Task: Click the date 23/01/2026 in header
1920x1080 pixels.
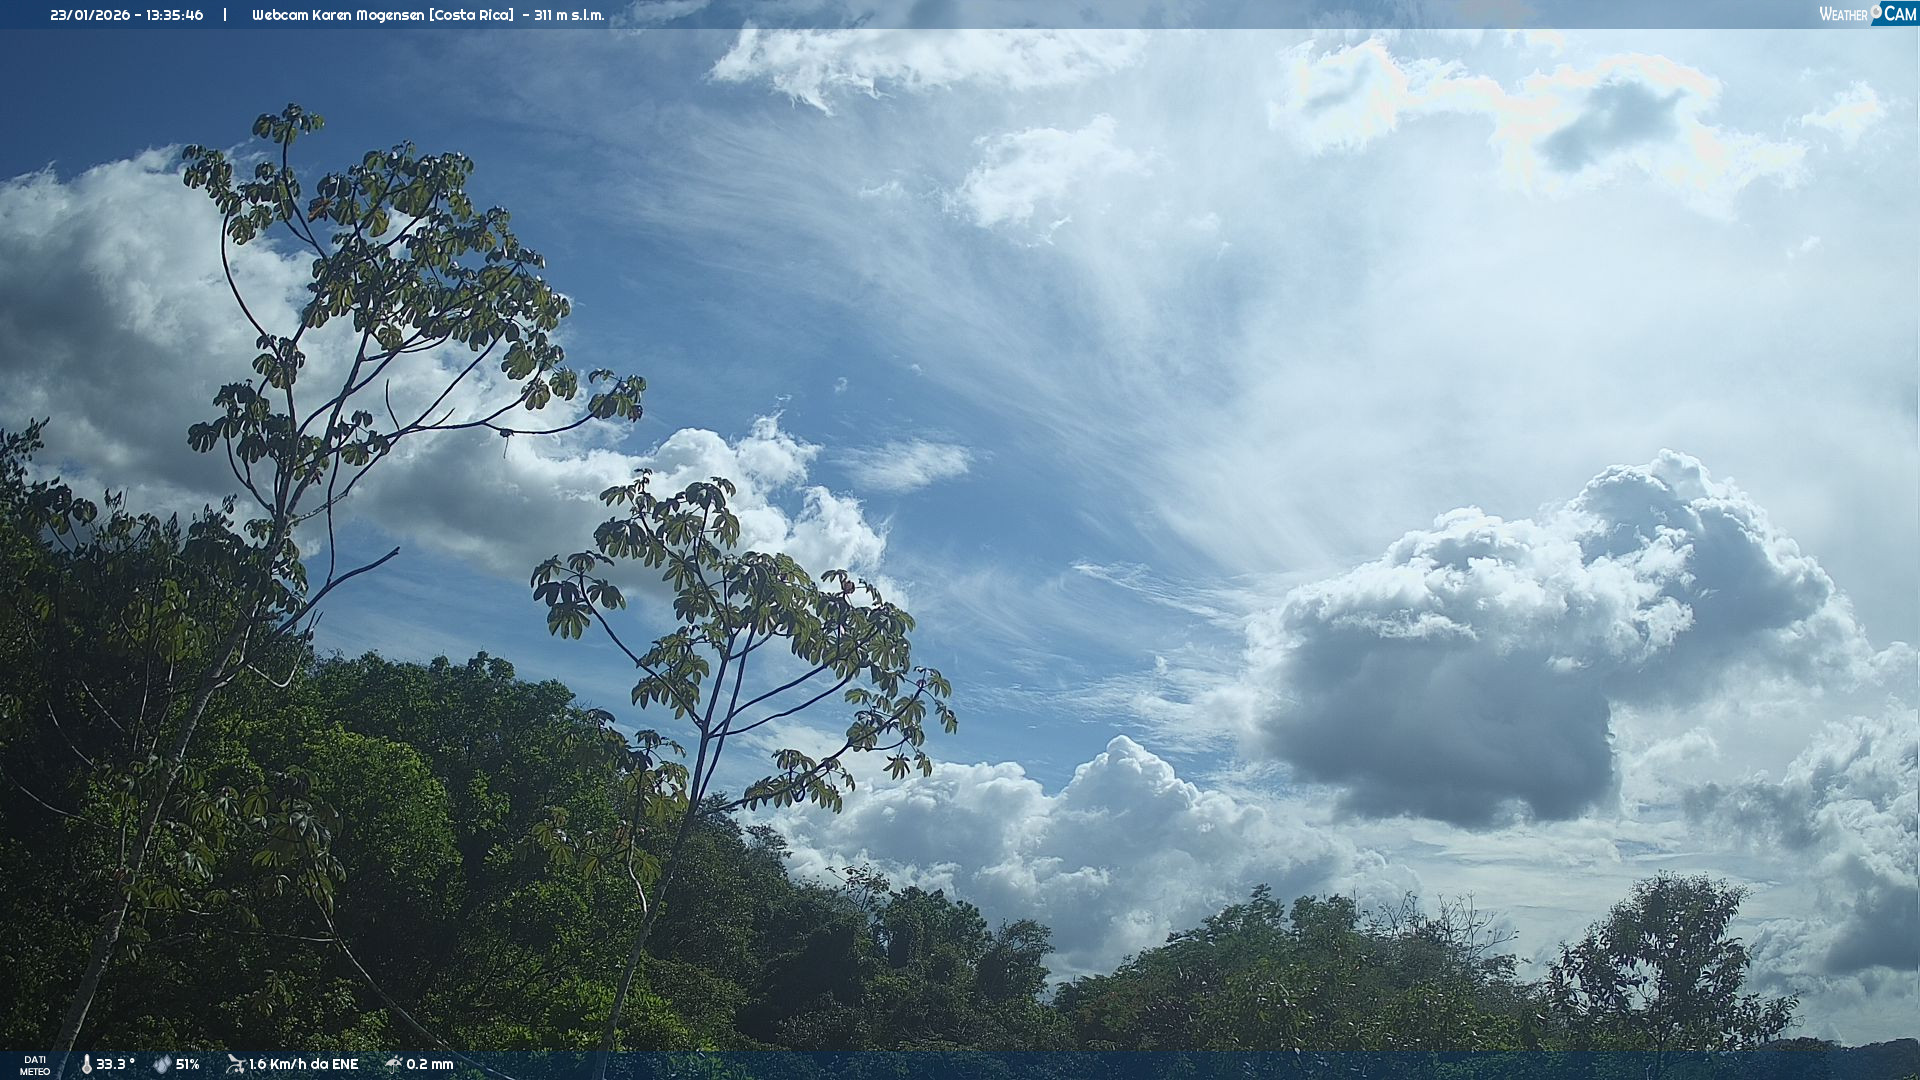Action: [90, 15]
